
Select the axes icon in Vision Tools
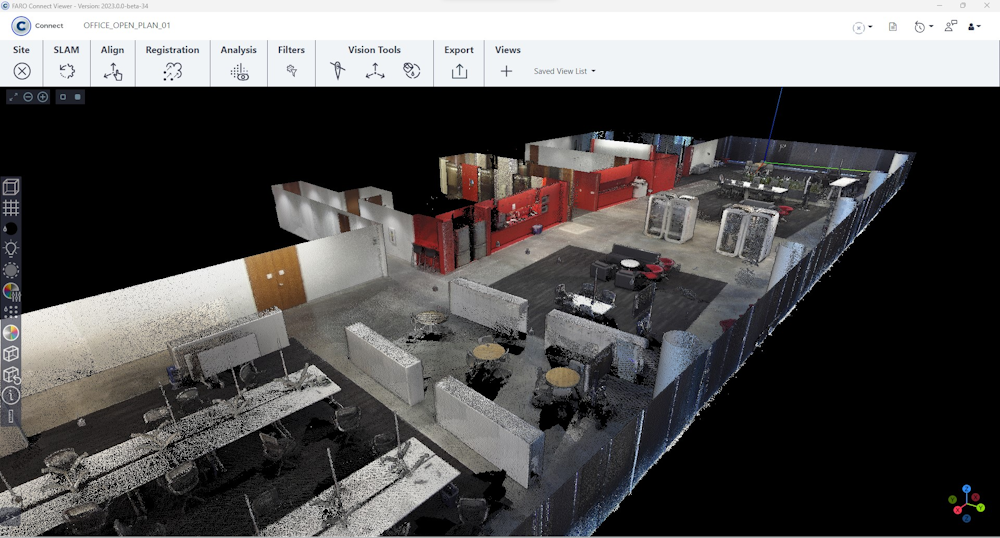[x=375, y=71]
